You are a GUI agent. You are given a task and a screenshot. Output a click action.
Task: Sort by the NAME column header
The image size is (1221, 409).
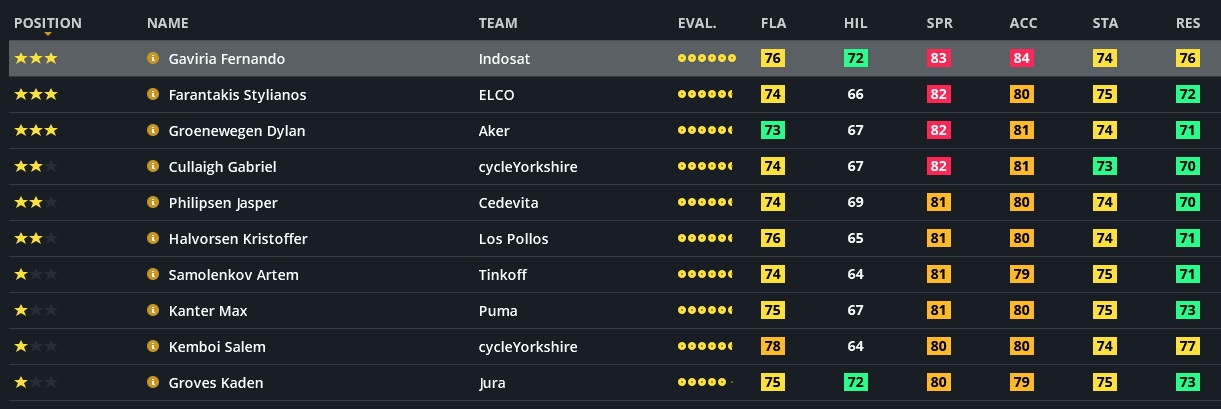click(167, 23)
